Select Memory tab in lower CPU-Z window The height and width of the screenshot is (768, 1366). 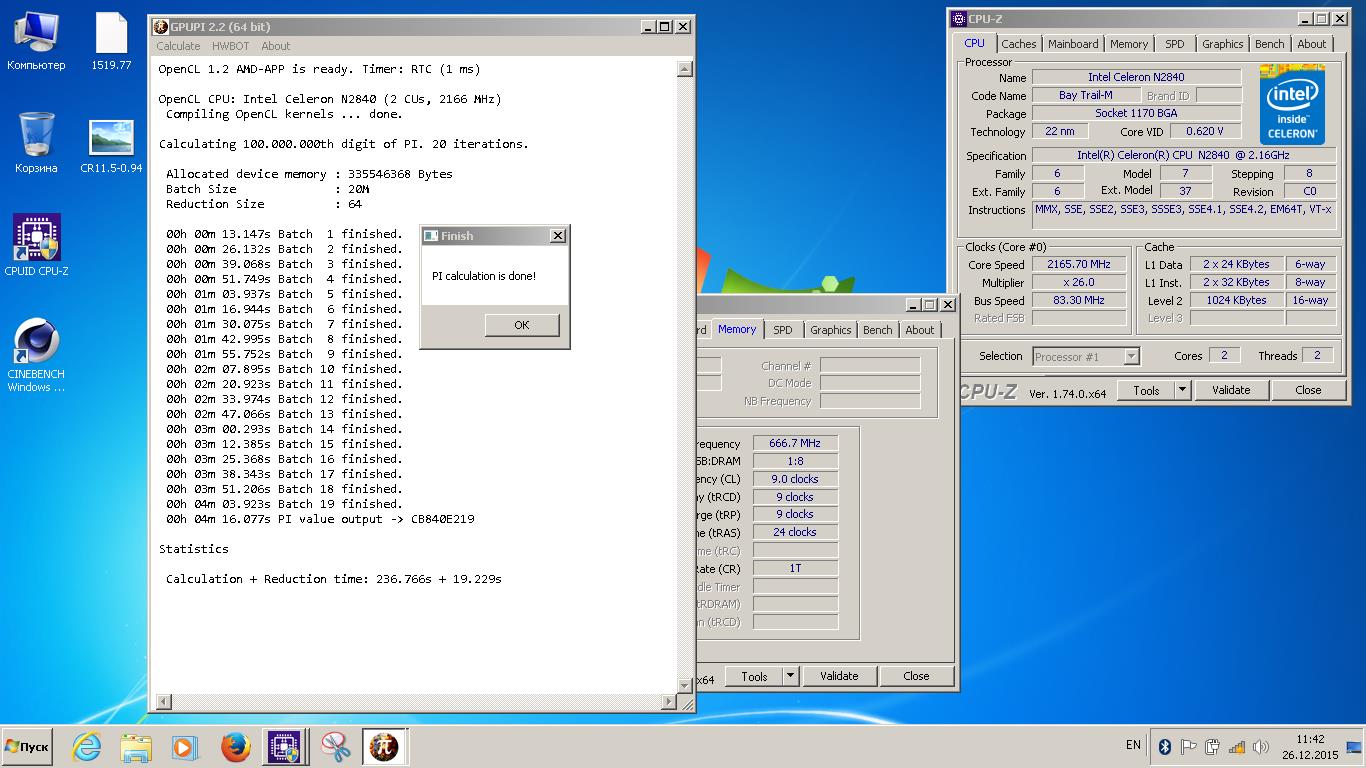point(737,329)
